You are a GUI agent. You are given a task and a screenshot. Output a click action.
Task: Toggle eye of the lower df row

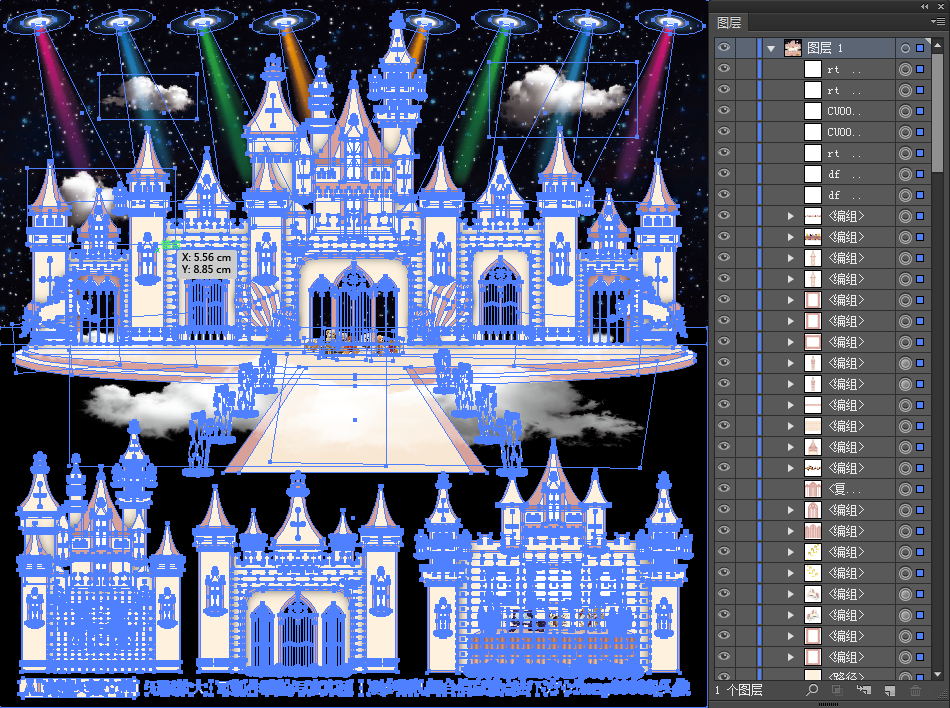724,194
